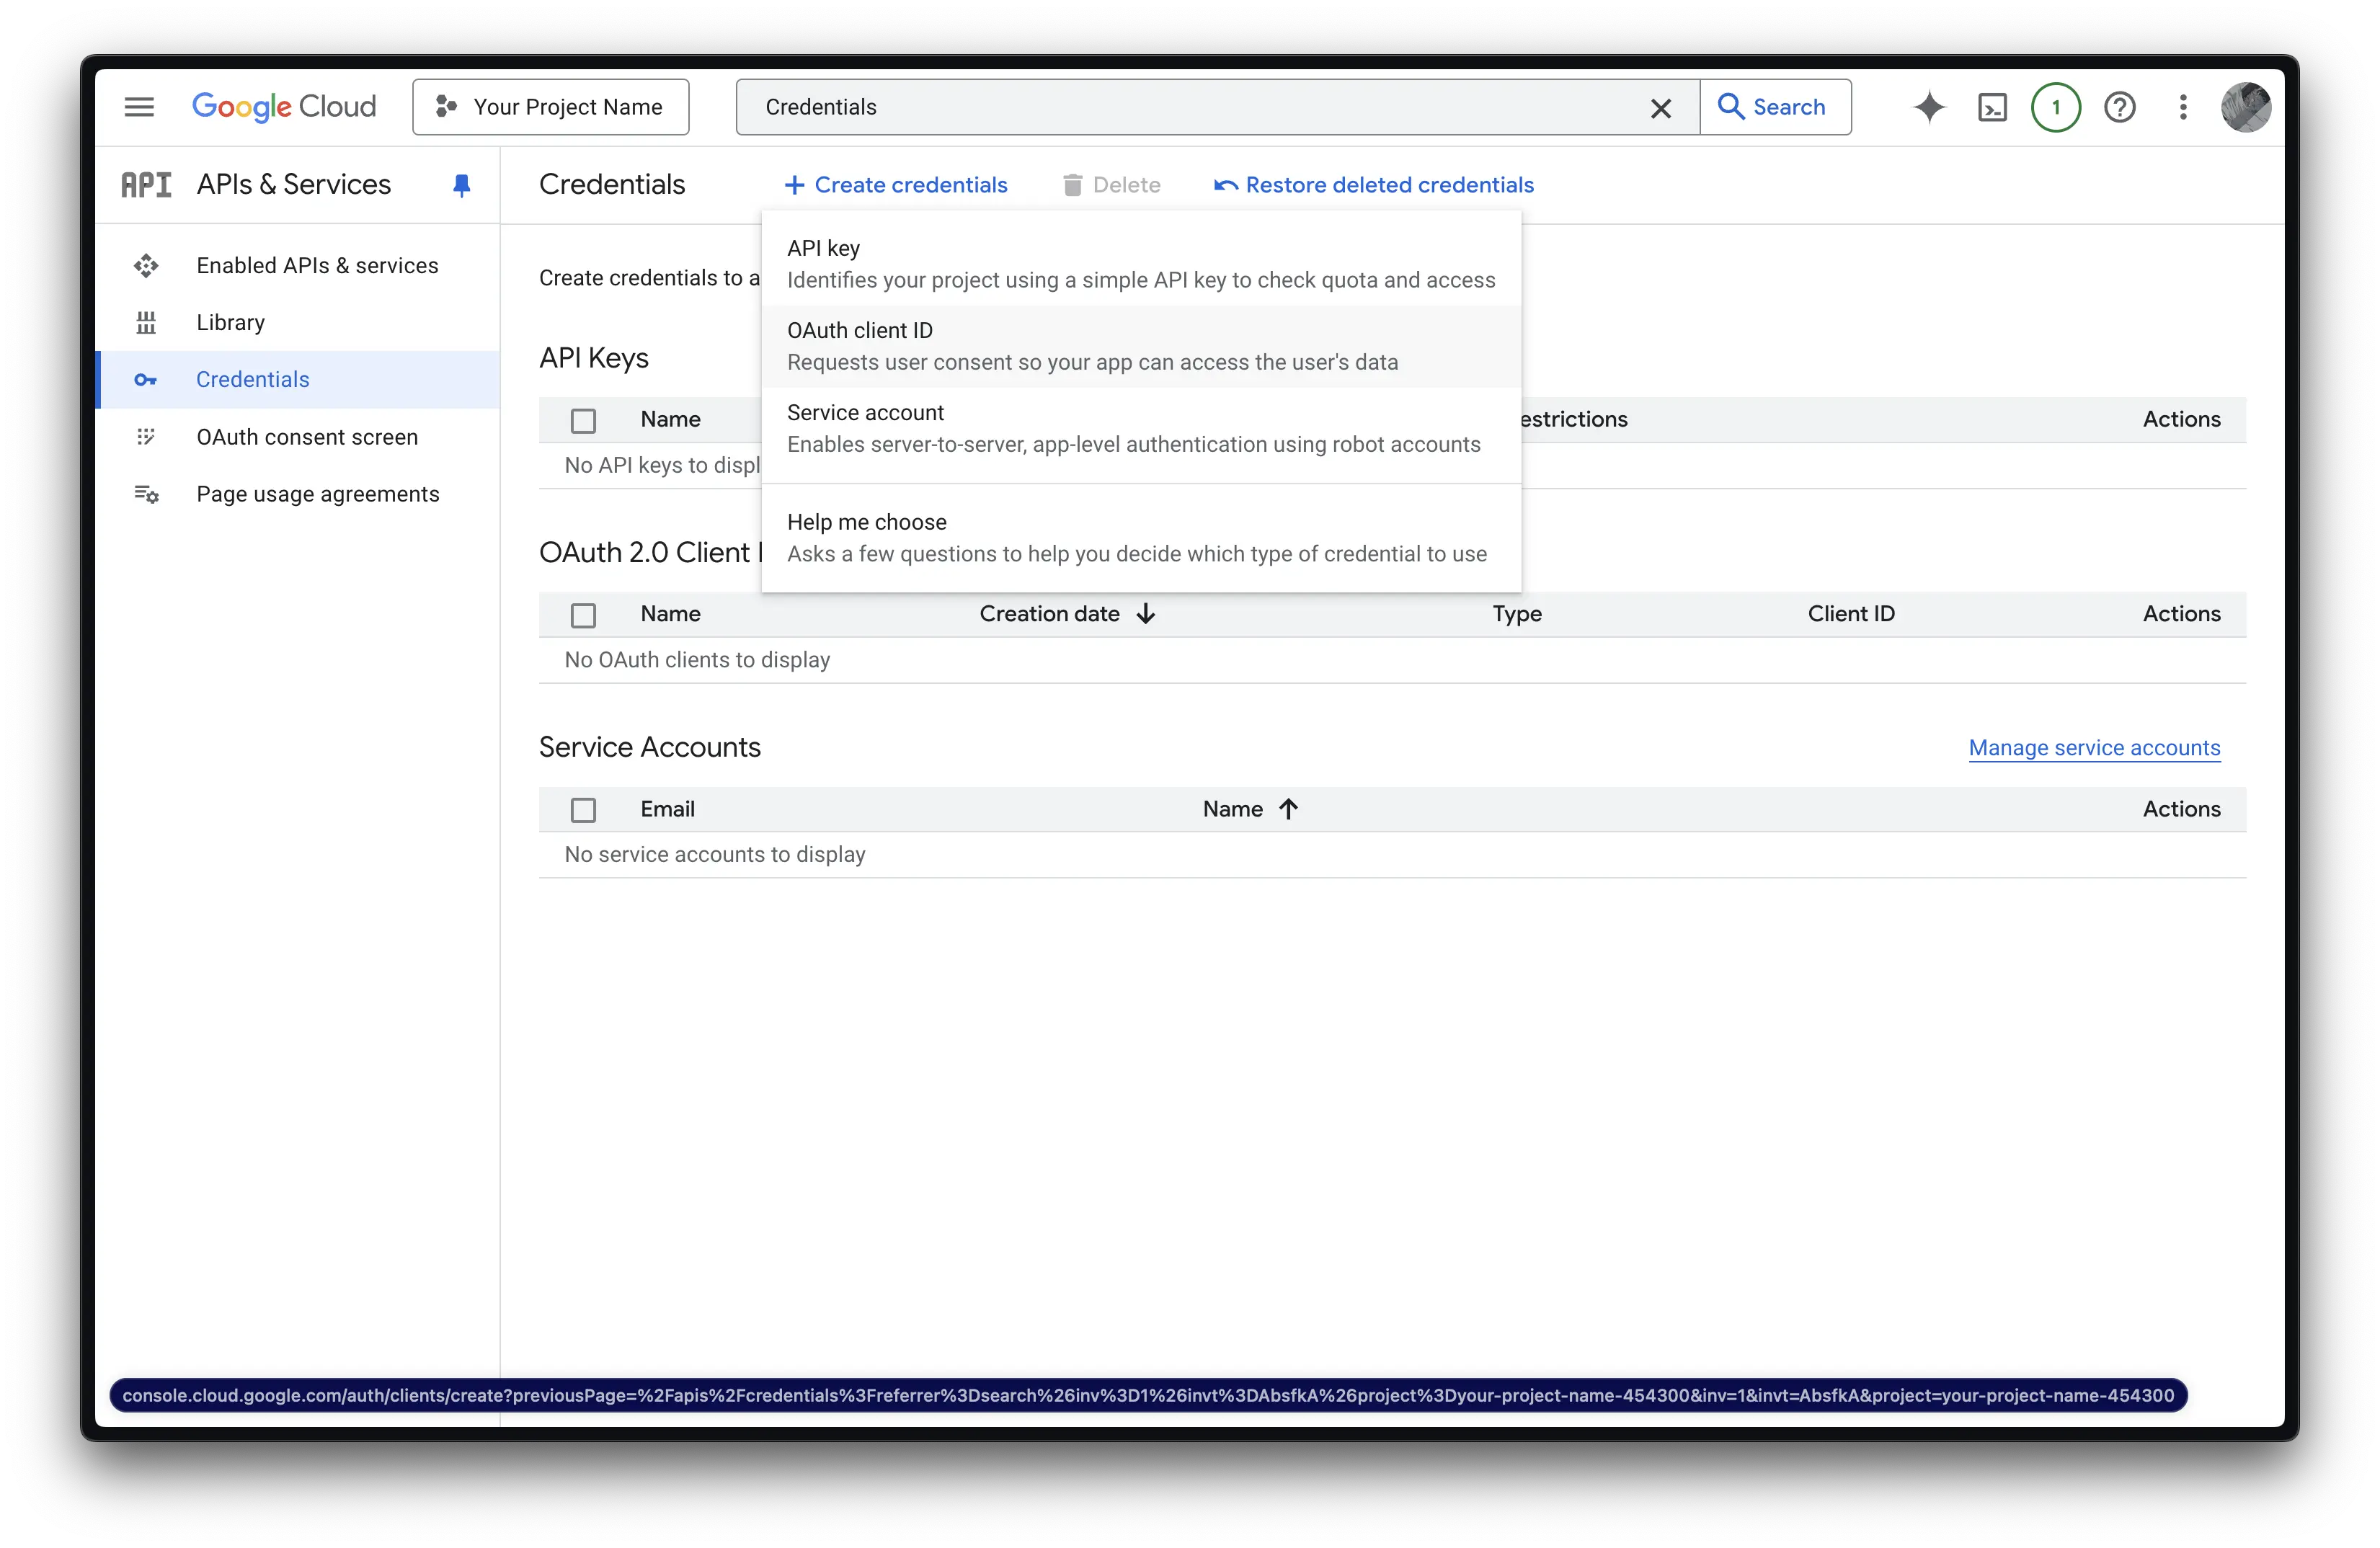Open notifications badge showing 1
Image resolution: width=2380 pixels, height=1548 pixels.
pyautogui.click(x=2055, y=107)
